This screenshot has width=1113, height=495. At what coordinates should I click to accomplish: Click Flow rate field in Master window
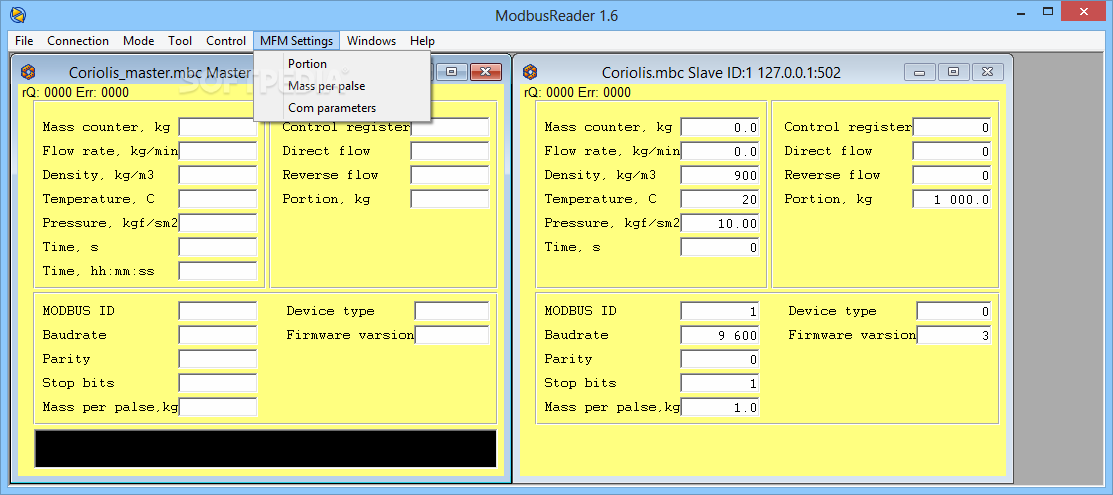tap(218, 151)
